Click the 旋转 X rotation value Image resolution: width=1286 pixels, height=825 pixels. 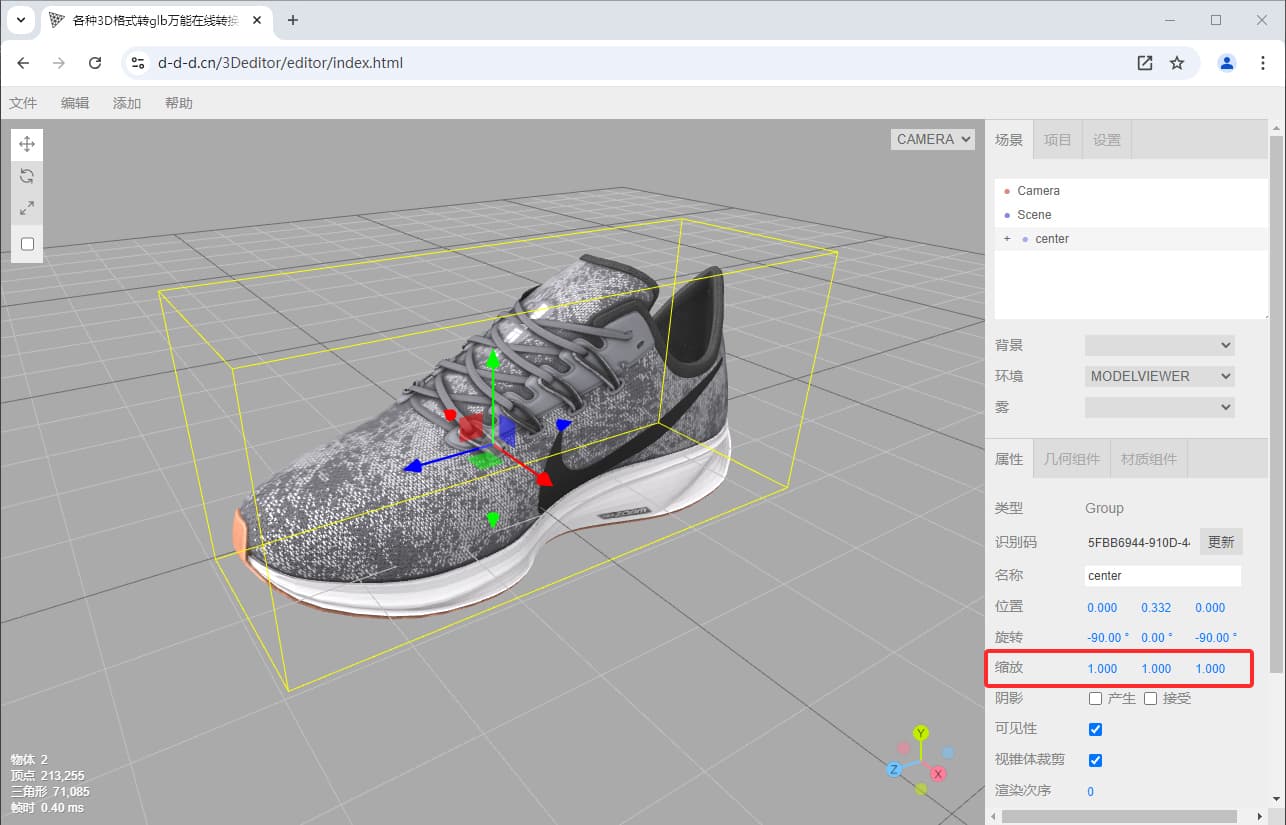tap(1108, 638)
